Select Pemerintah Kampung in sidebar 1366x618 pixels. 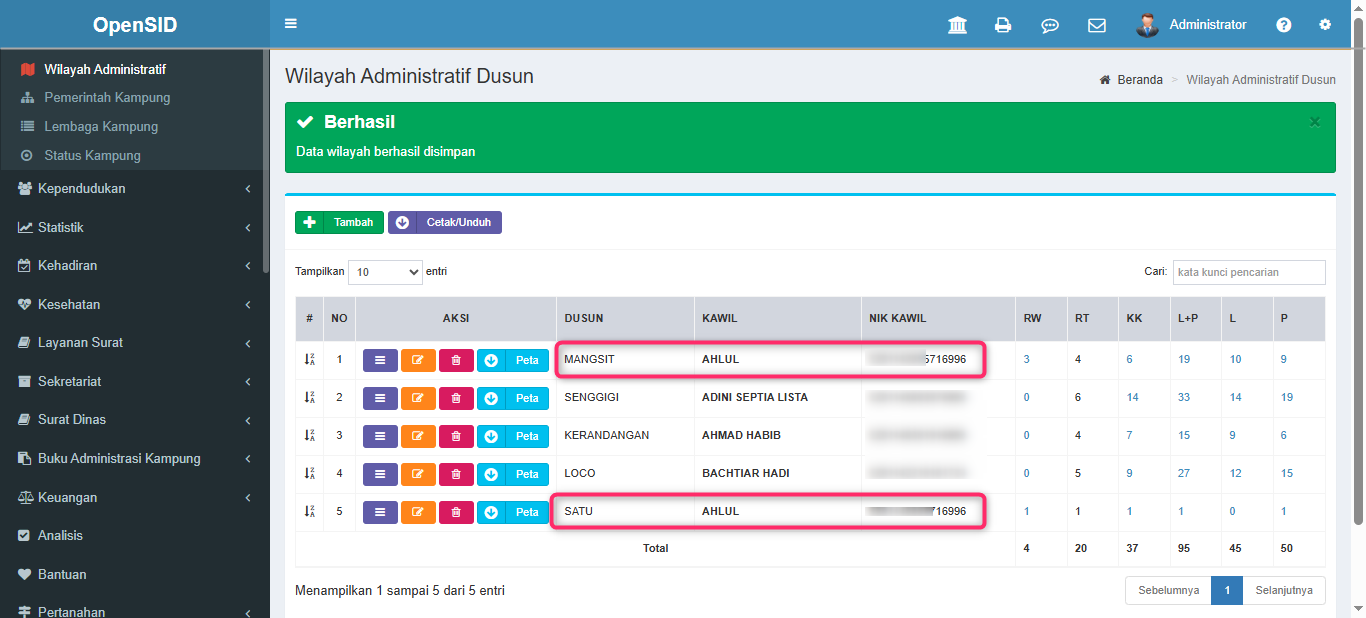(107, 98)
